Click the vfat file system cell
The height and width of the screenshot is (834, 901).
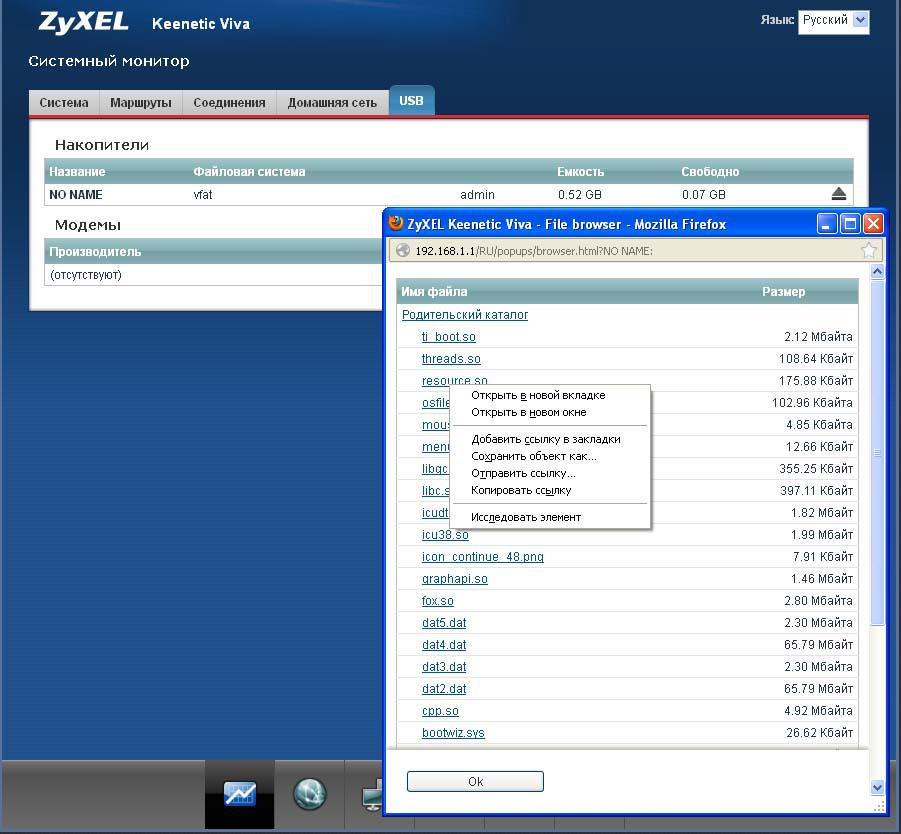pos(202,195)
